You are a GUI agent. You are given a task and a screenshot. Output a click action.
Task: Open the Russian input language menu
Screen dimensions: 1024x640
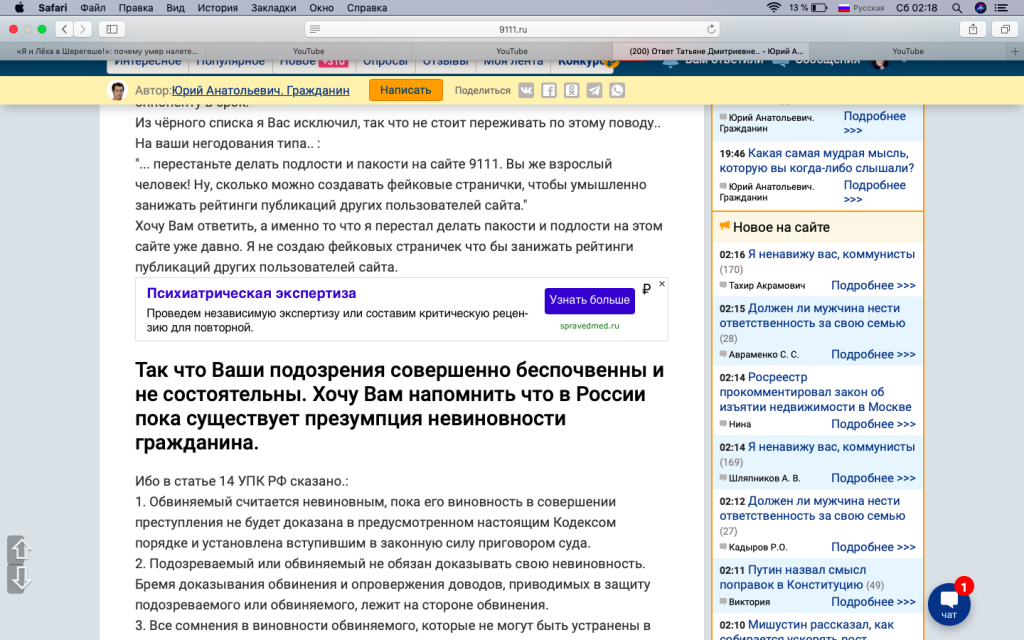[x=861, y=7]
